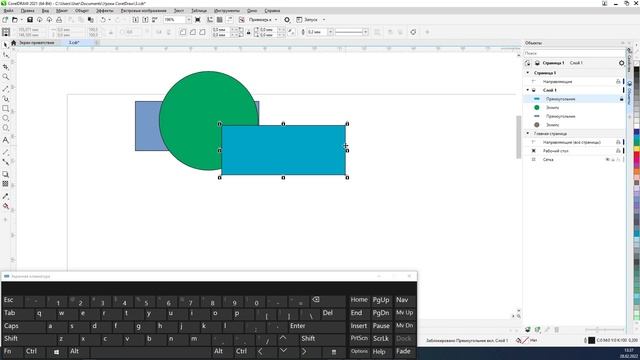Open the Undo history dropdown arrow
The width and height of the screenshot is (640, 360).
point(109,20)
